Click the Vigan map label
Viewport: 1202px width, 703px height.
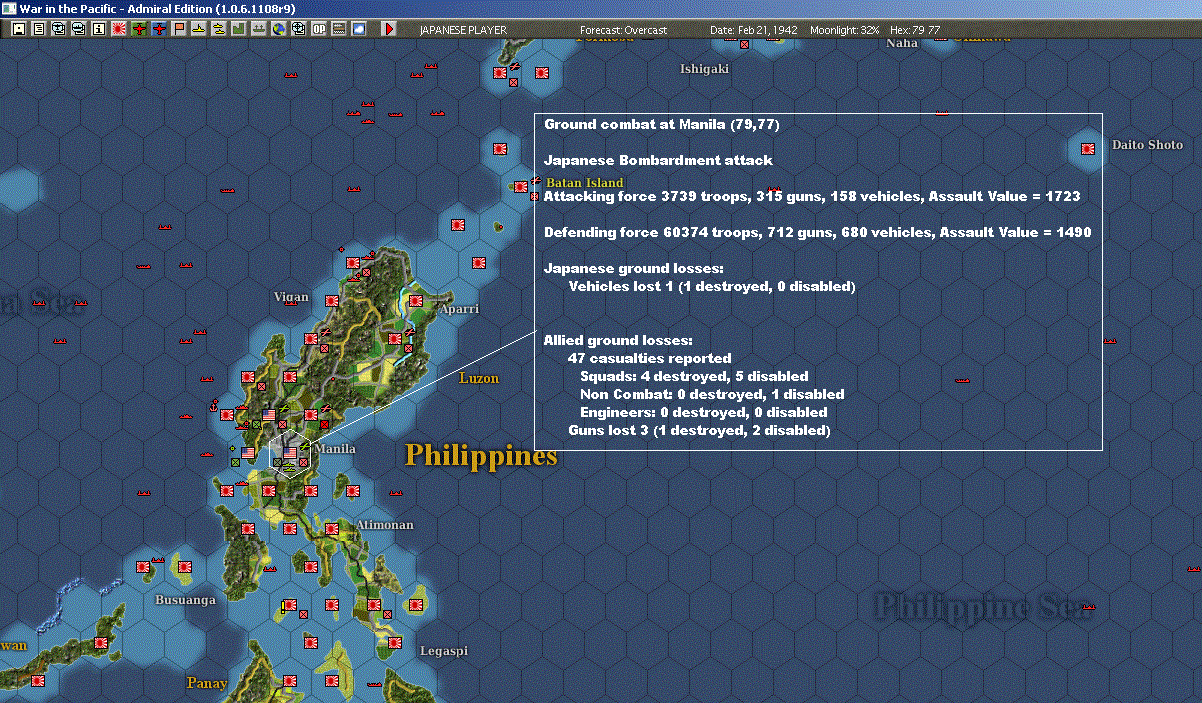click(x=291, y=297)
